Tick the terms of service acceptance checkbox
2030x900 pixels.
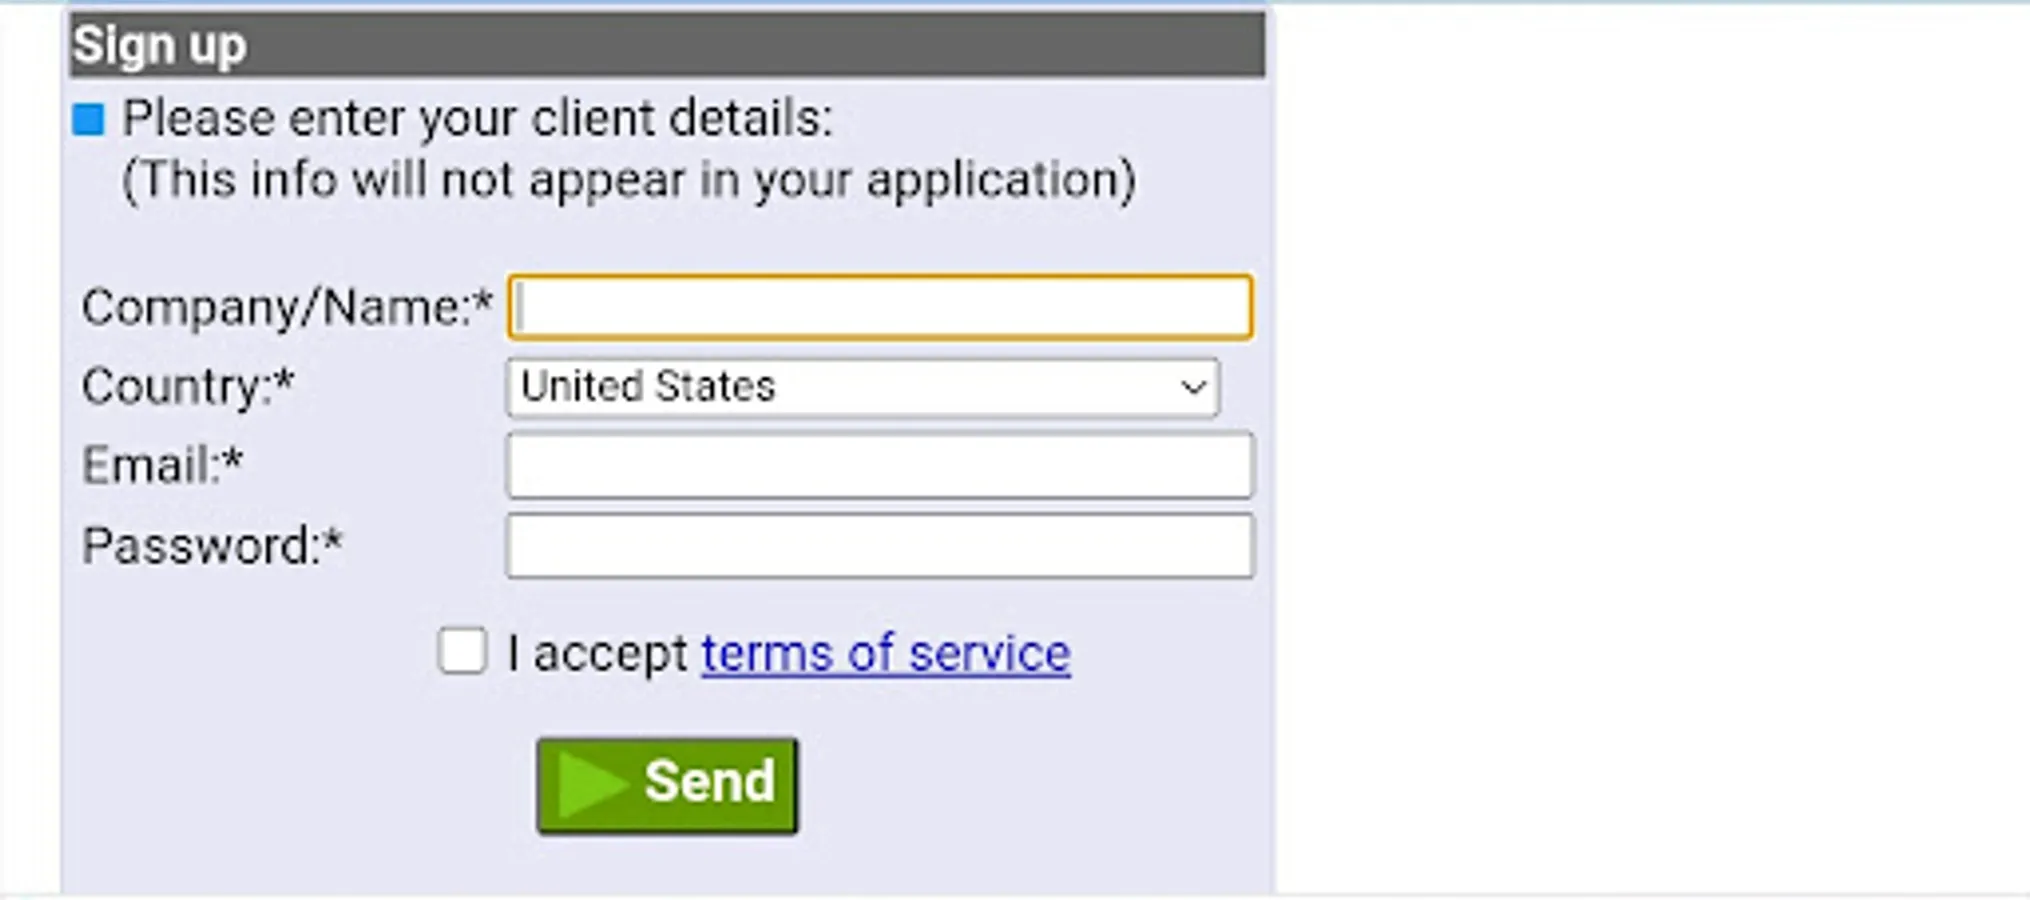pyautogui.click(x=462, y=651)
